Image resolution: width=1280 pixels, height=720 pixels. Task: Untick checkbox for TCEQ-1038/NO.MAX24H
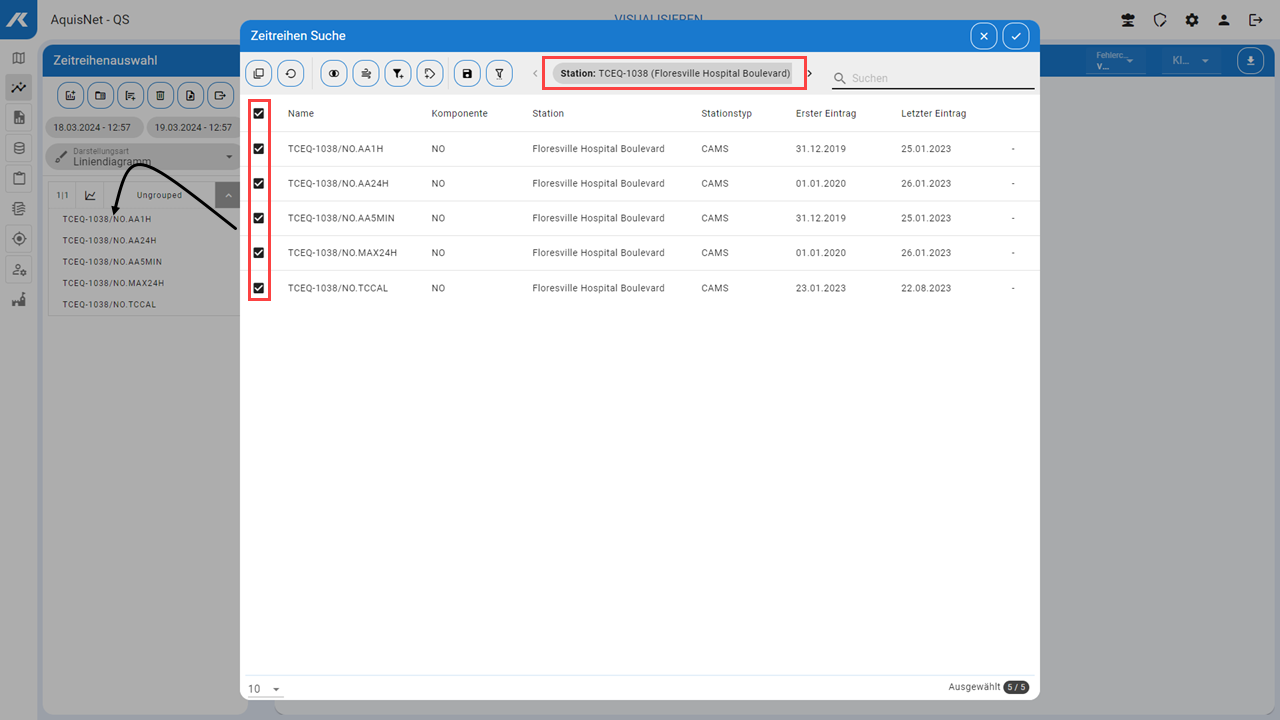[259, 253]
